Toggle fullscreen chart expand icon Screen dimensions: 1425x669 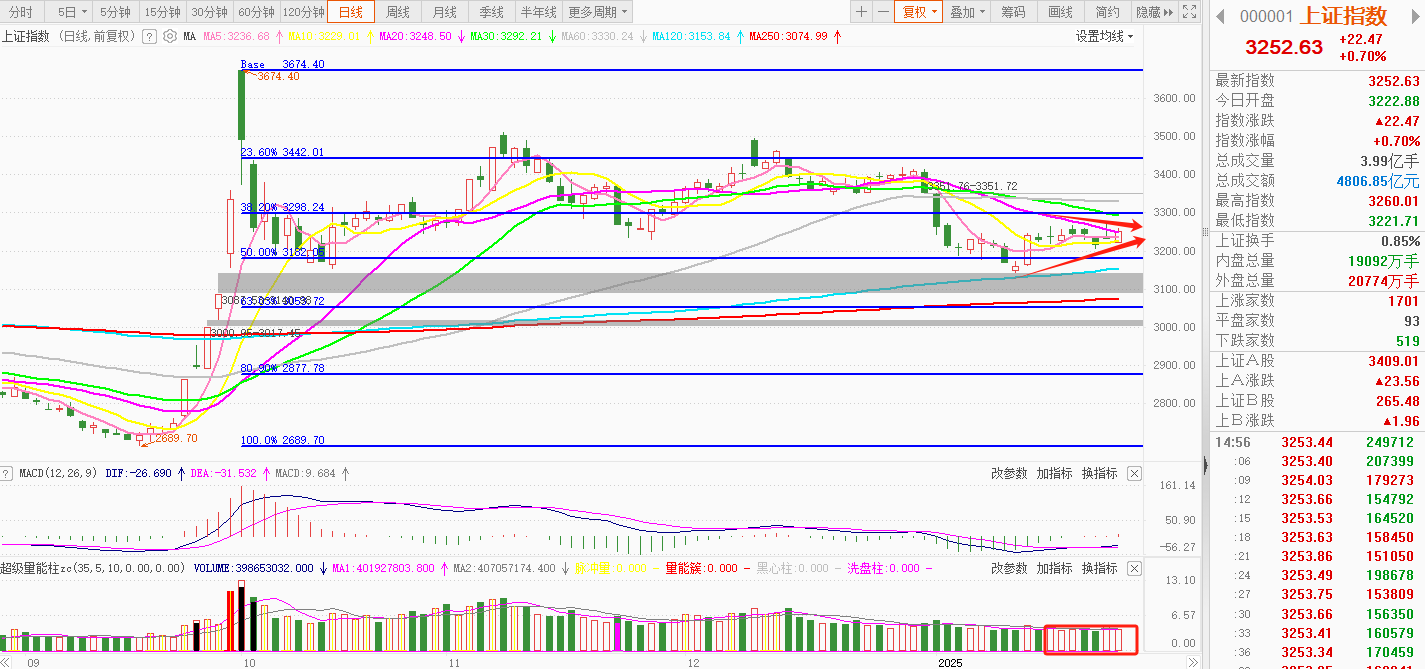(x=1189, y=12)
